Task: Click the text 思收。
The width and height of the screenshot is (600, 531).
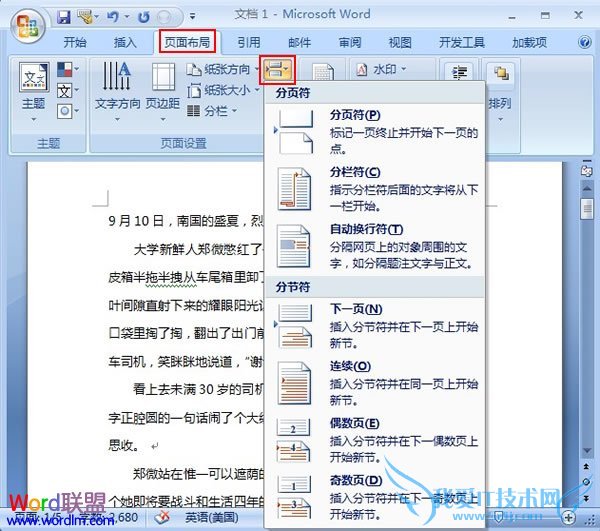Action: [x=124, y=445]
